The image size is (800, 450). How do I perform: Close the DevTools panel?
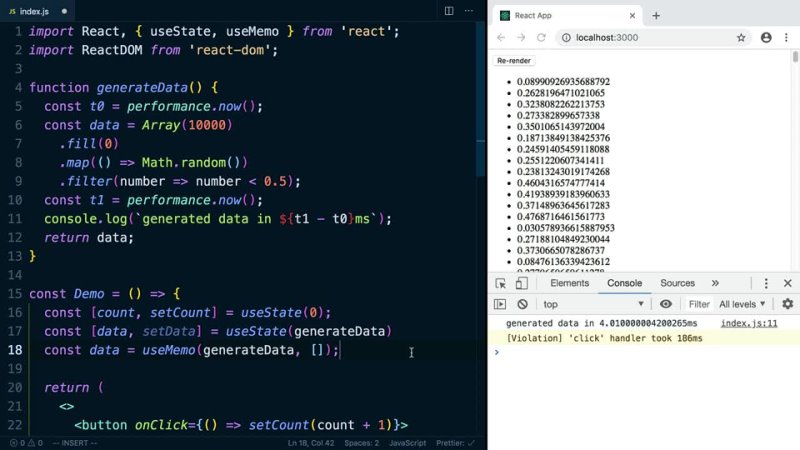[x=788, y=283]
